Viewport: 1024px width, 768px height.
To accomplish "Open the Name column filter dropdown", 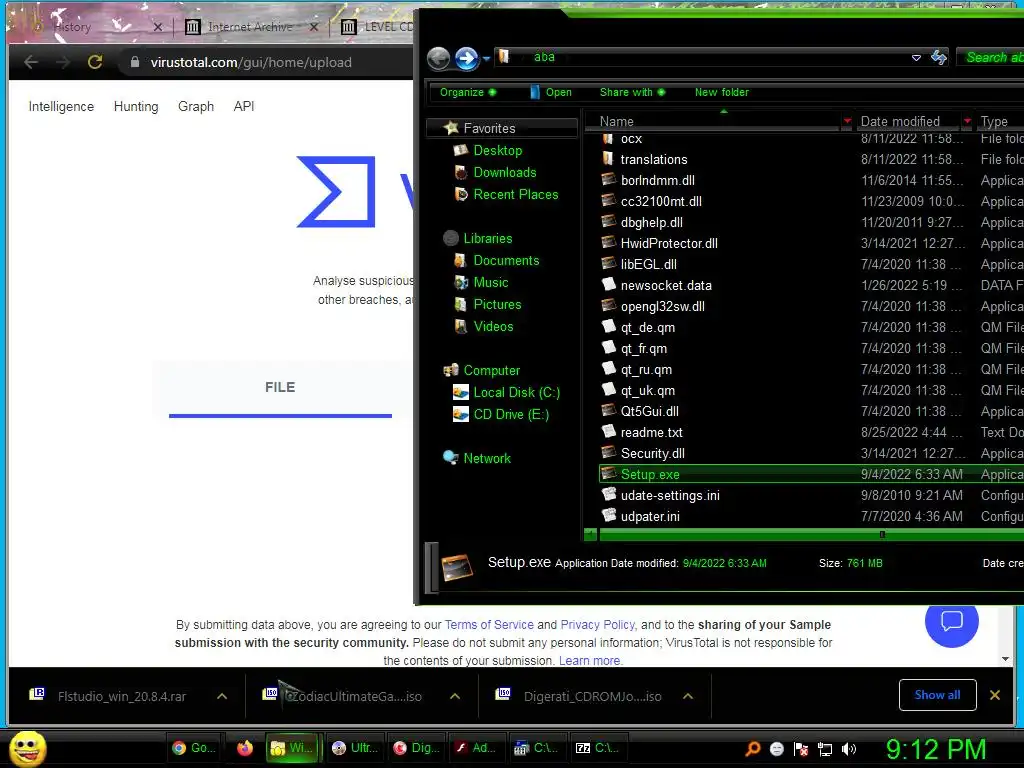I will (847, 121).
